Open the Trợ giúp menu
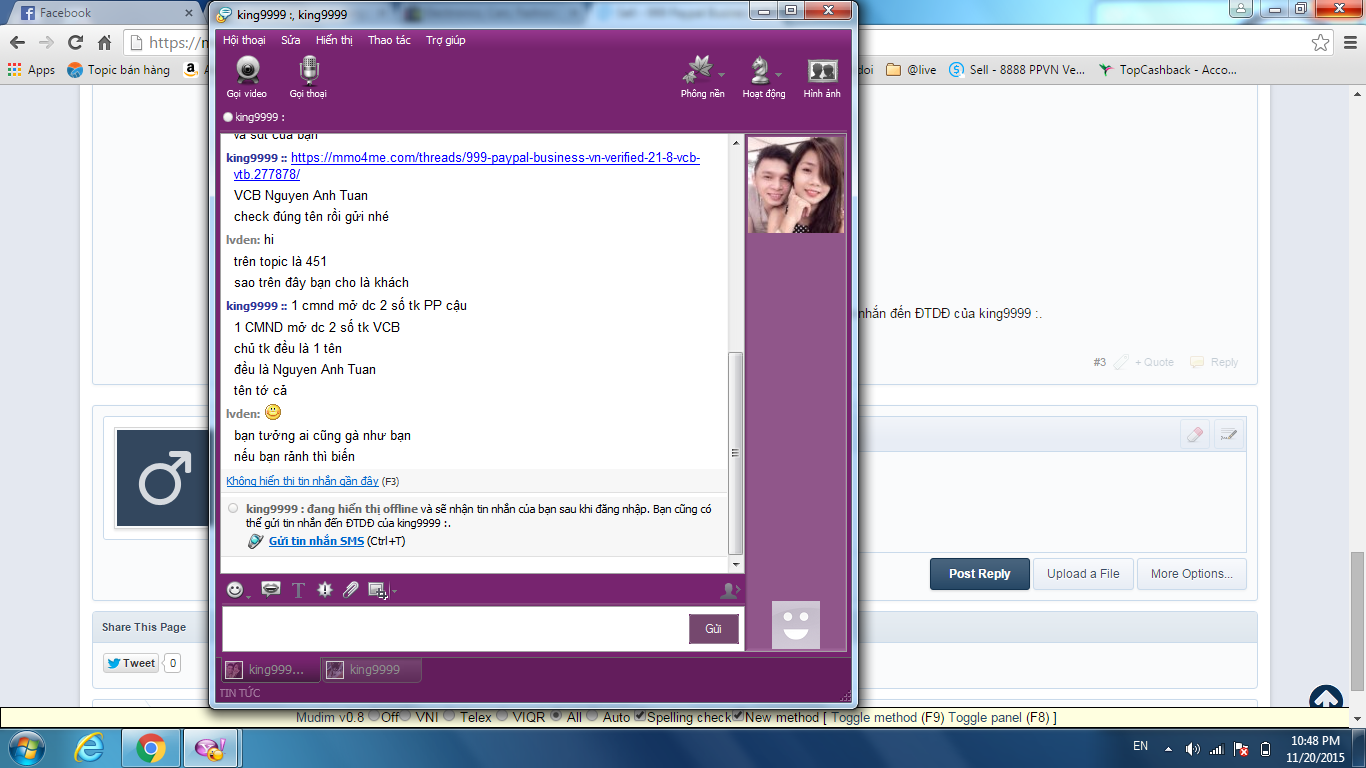 click(446, 40)
